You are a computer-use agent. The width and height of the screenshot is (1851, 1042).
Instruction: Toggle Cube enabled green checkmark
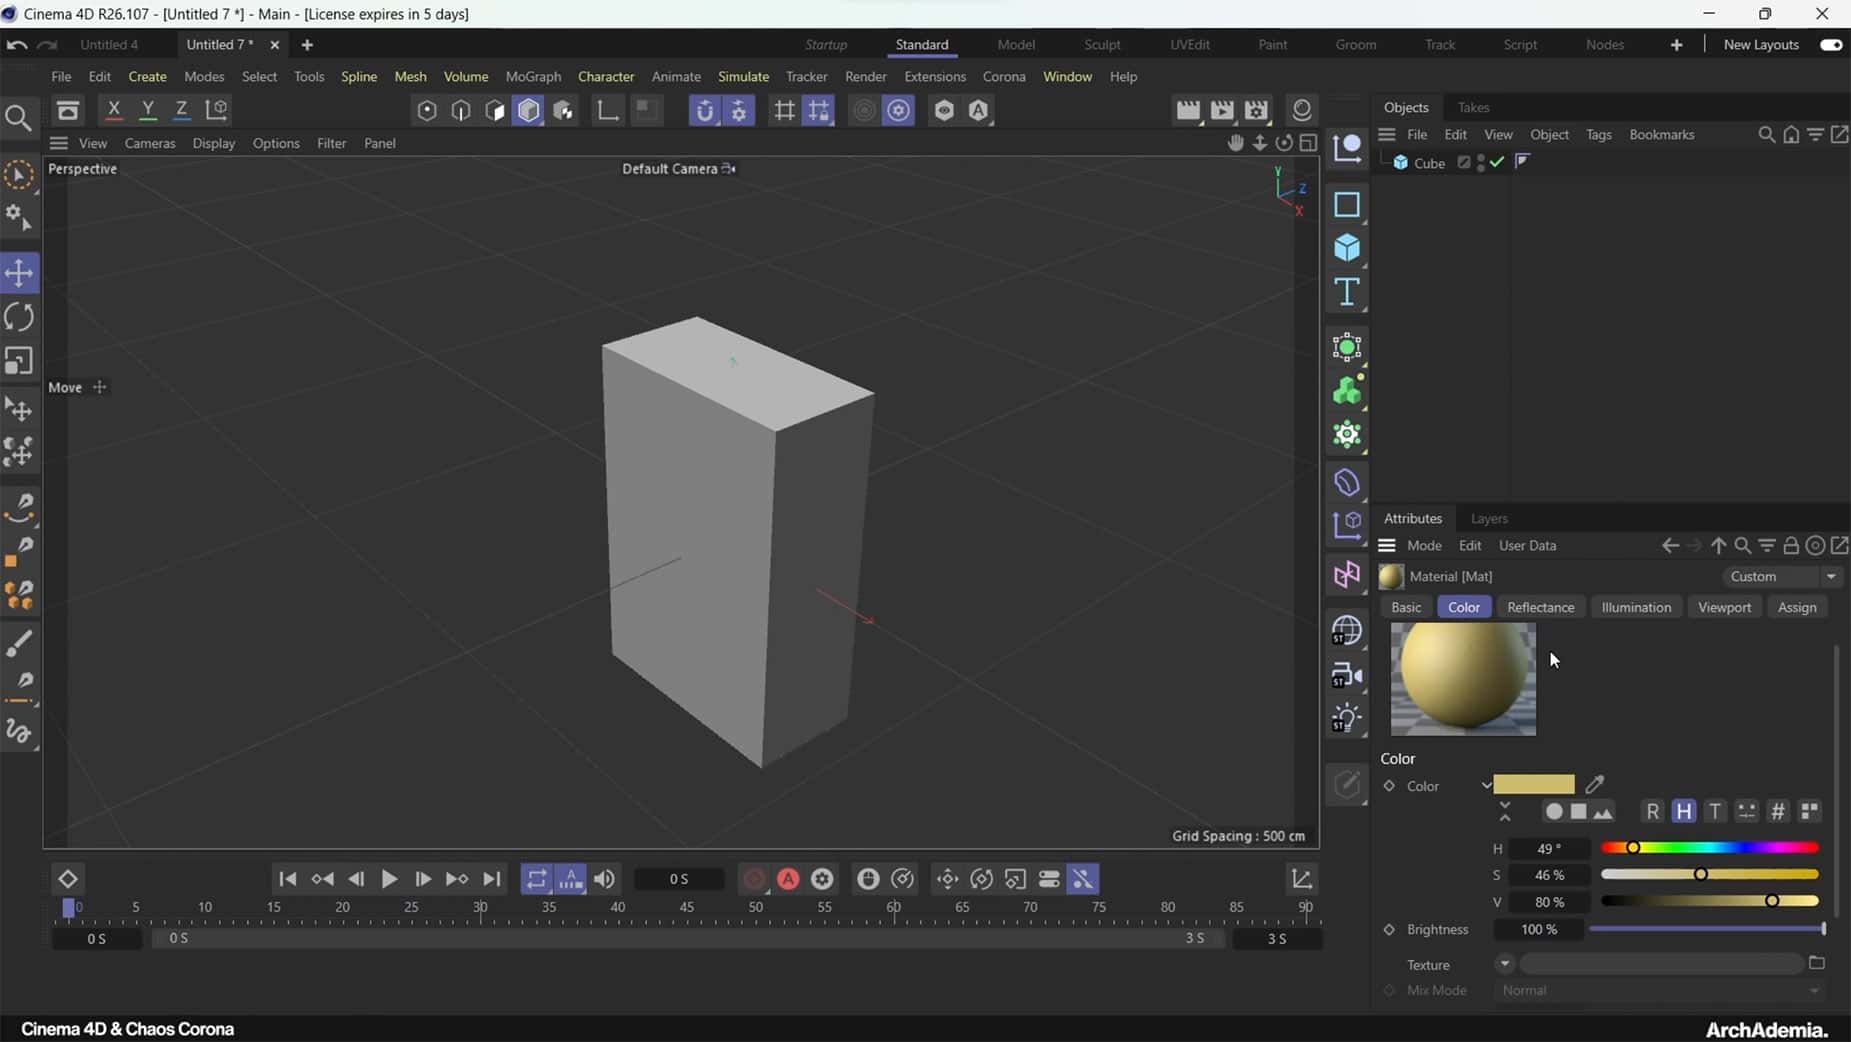pos(1497,162)
